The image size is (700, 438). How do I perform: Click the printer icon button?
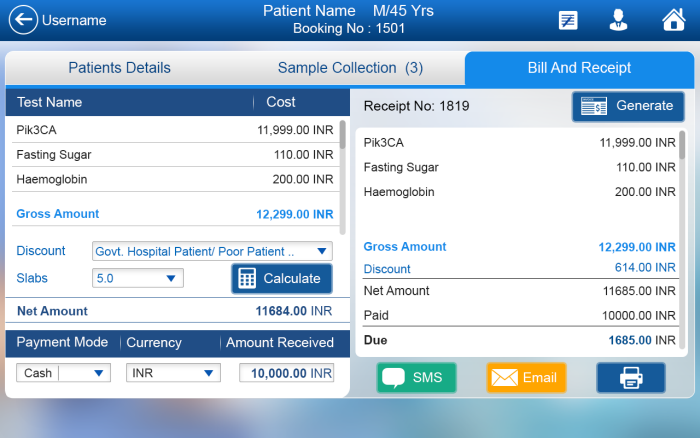(630, 377)
